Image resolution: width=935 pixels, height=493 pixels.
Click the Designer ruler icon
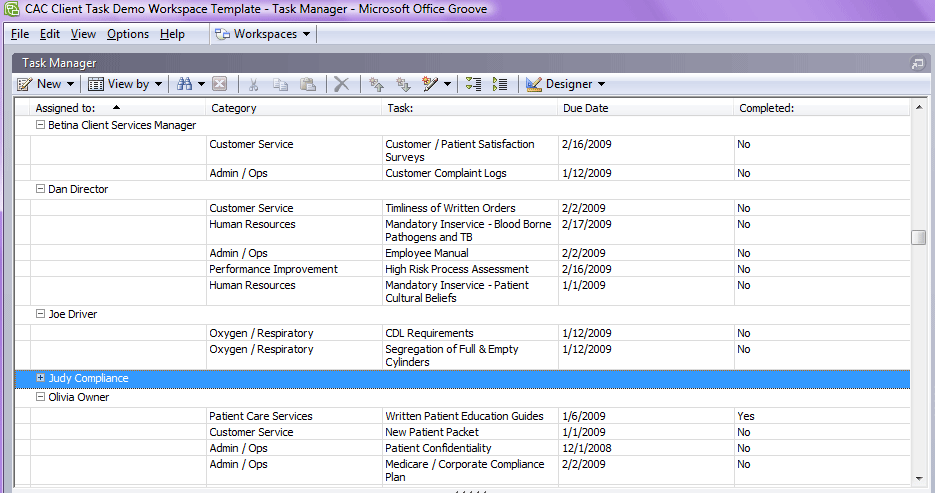[534, 84]
